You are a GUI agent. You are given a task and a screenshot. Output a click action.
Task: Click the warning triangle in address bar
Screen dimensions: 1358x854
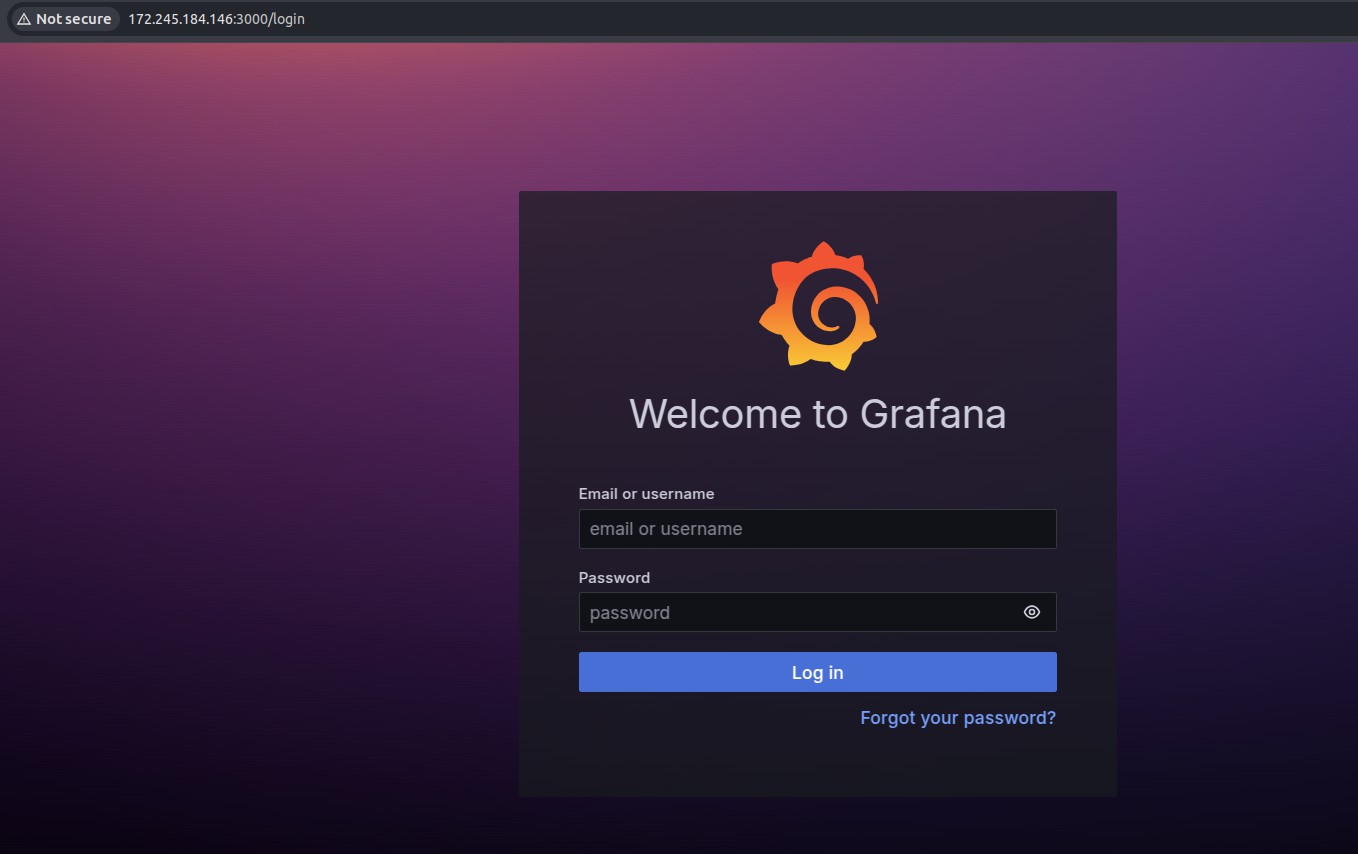(24, 19)
